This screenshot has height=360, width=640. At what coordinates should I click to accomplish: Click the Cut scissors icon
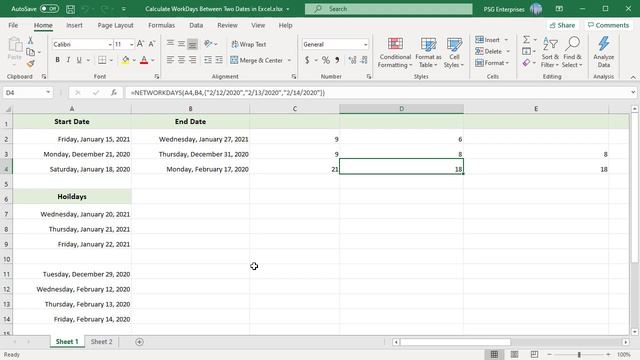(30, 40)
